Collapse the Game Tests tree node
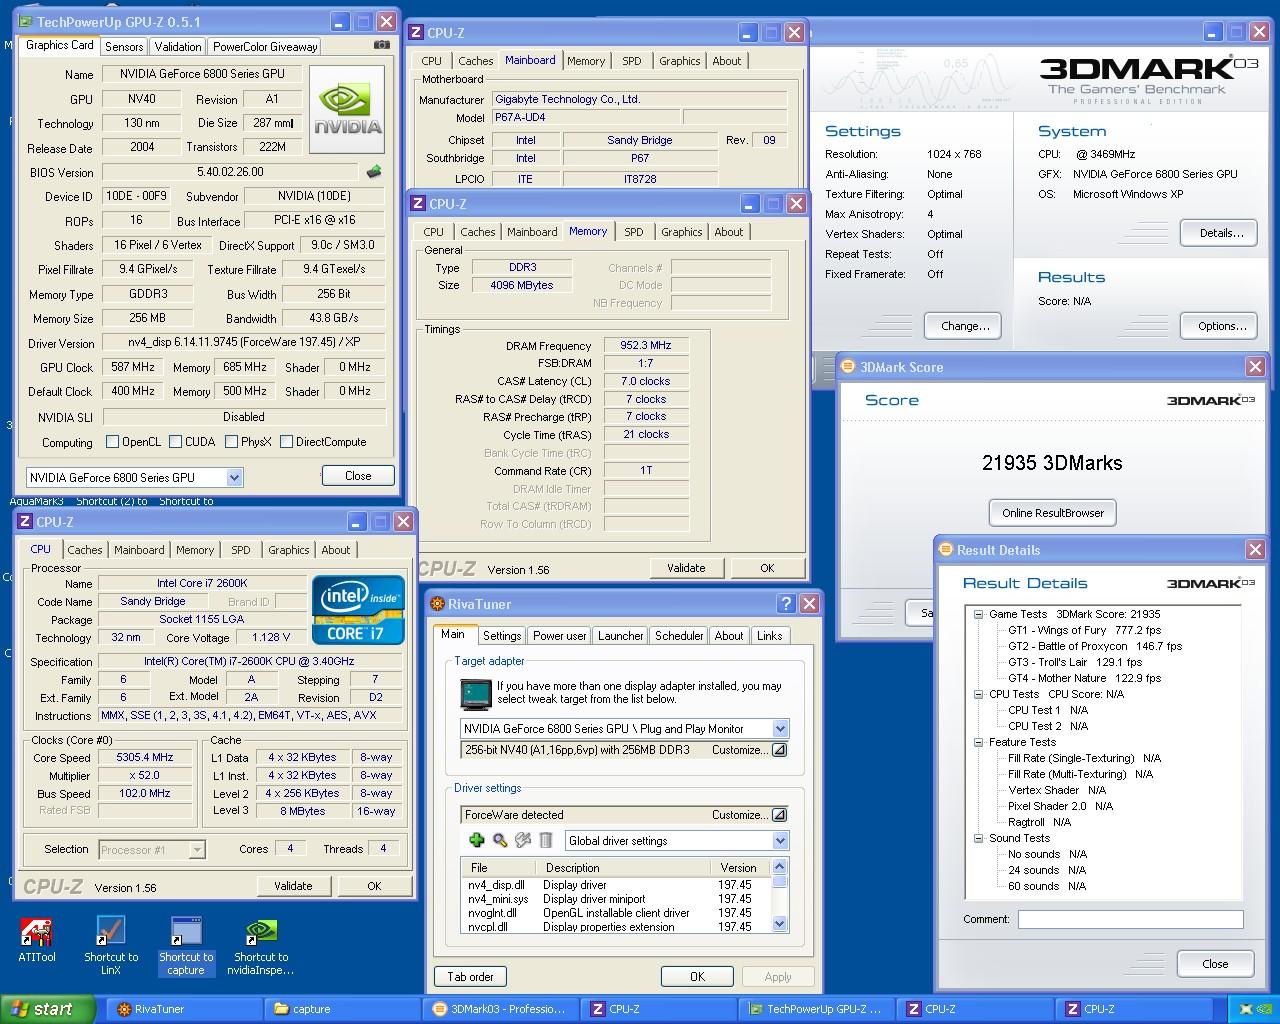The height and width of the screenshot is (1024, 1280). tap(978, 614)
